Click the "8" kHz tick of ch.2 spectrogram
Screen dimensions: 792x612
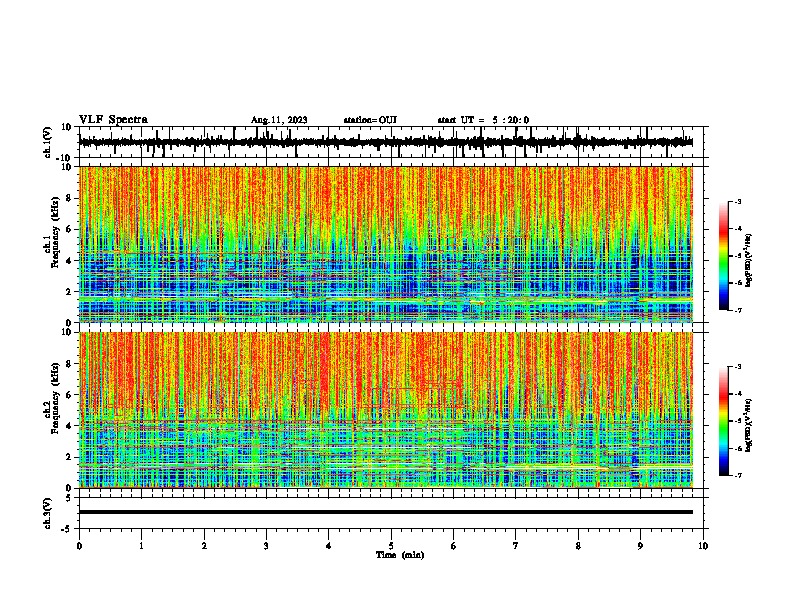pyautogui.click(x=69, y=364)
